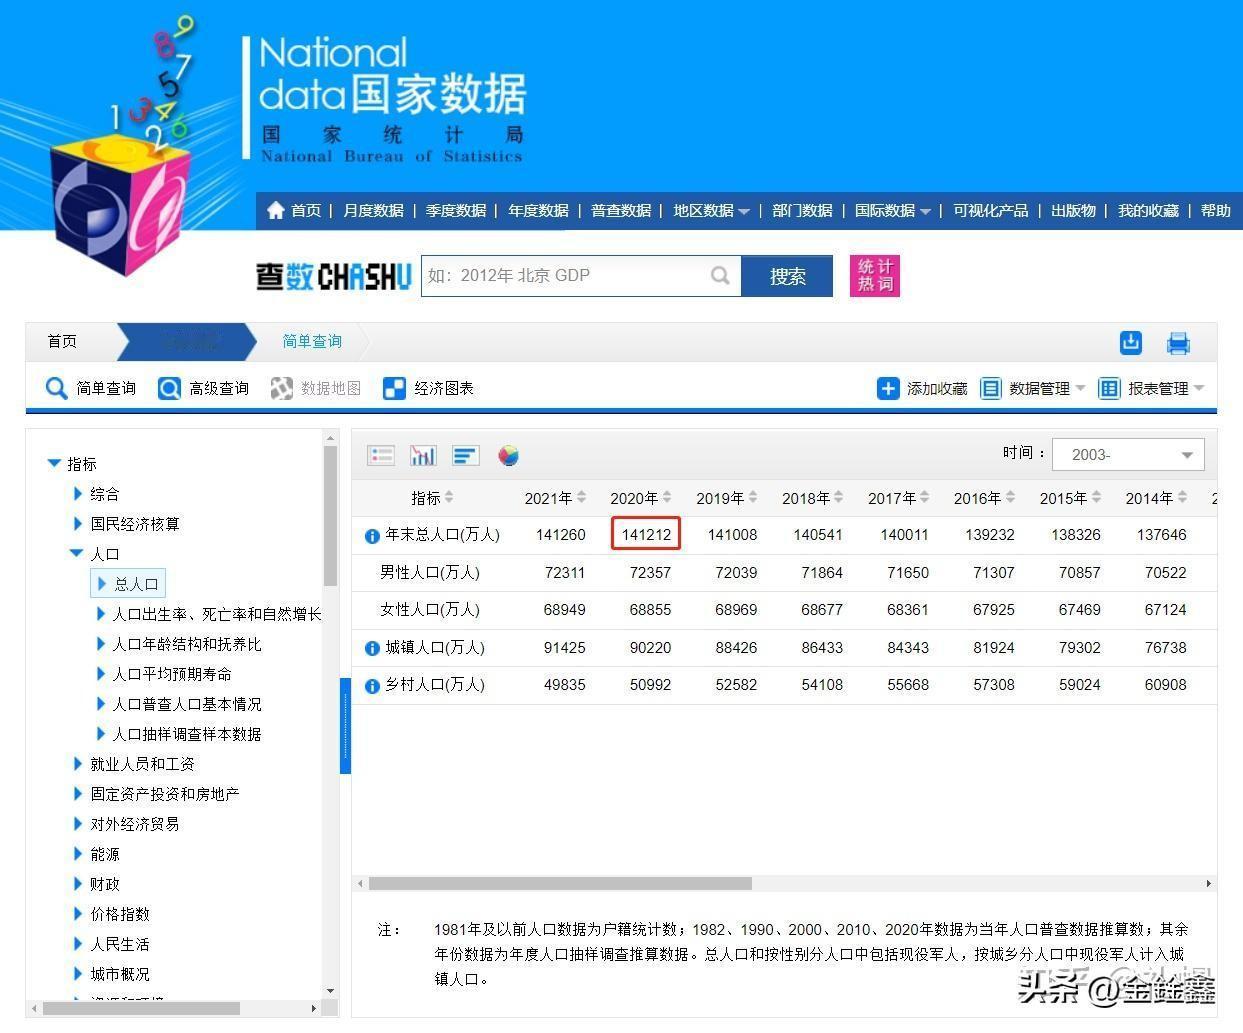Sort the 2021年 column
The width and height of the screenshot is (1243, 1033).
coord(581,497)
